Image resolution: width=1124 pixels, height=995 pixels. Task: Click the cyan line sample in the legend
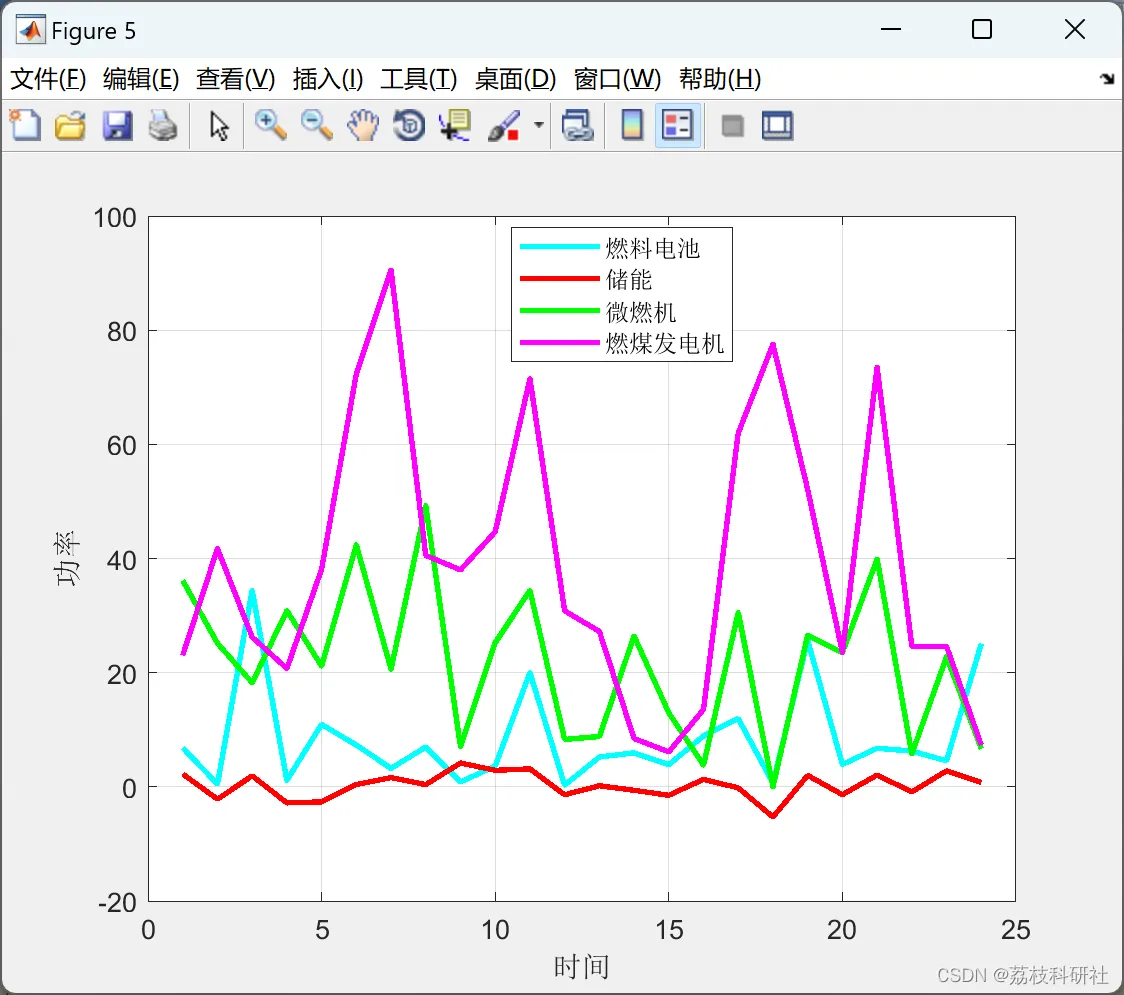(559, 247)
